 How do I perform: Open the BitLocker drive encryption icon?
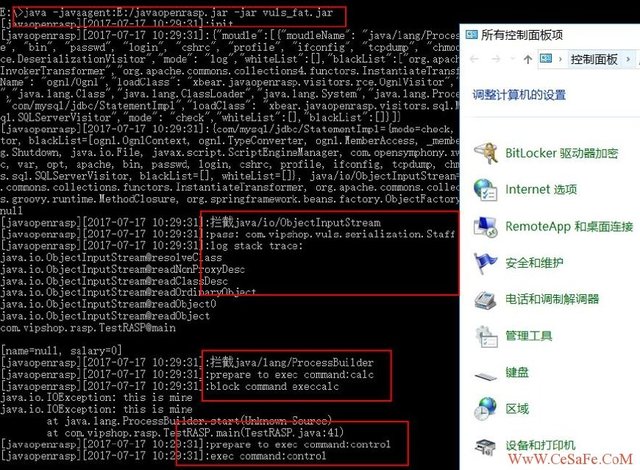(x=486, y=153)
